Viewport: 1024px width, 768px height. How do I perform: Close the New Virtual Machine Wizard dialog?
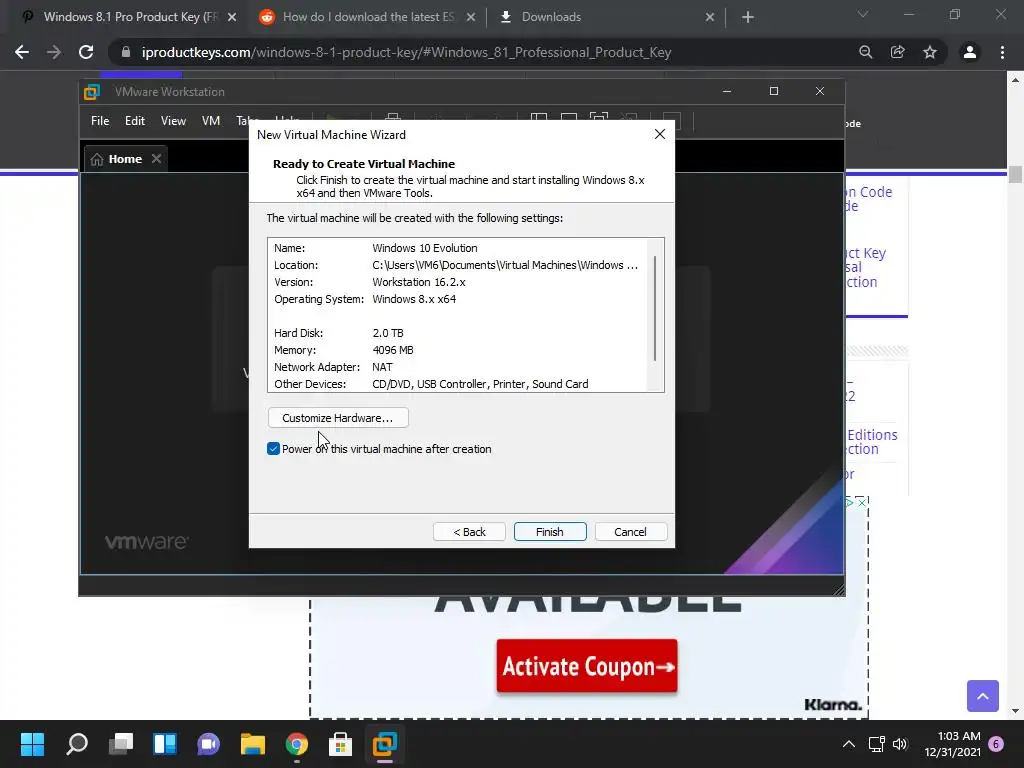point(660,134)
